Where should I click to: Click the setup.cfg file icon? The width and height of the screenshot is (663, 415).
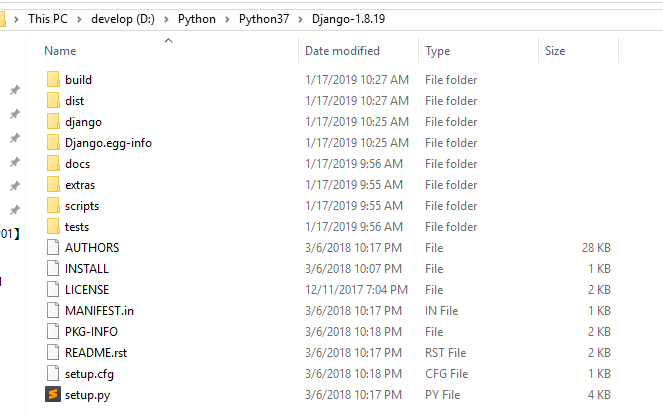click(x=53, y=374)
